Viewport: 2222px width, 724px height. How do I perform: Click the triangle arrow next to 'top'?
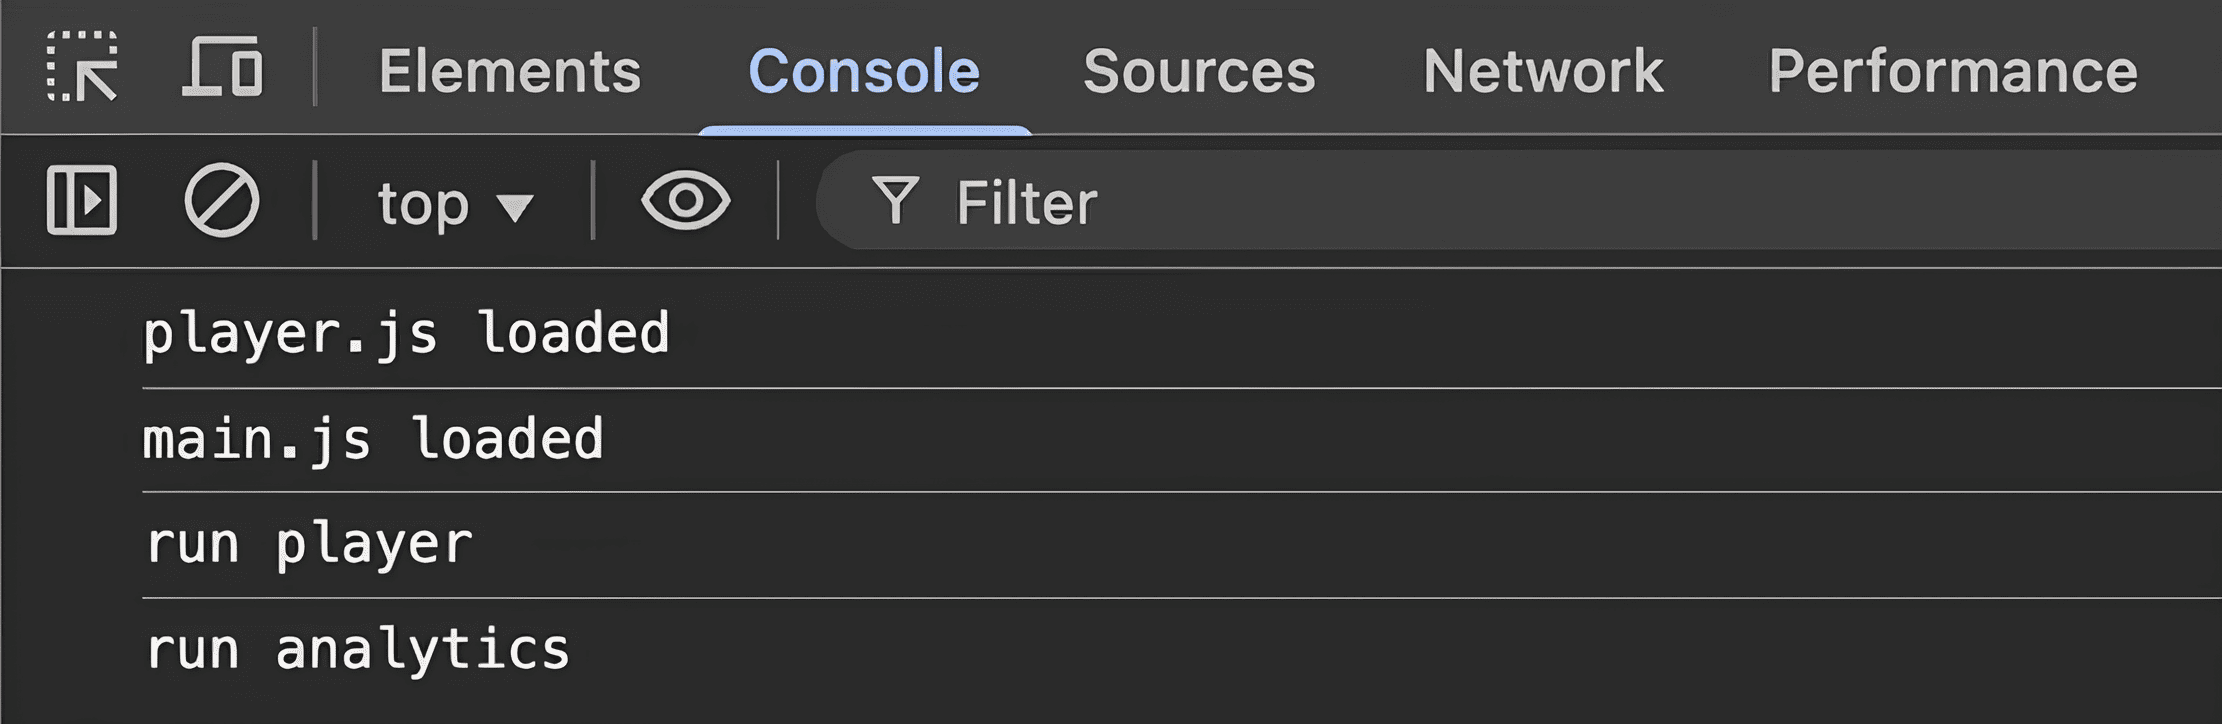516,207
